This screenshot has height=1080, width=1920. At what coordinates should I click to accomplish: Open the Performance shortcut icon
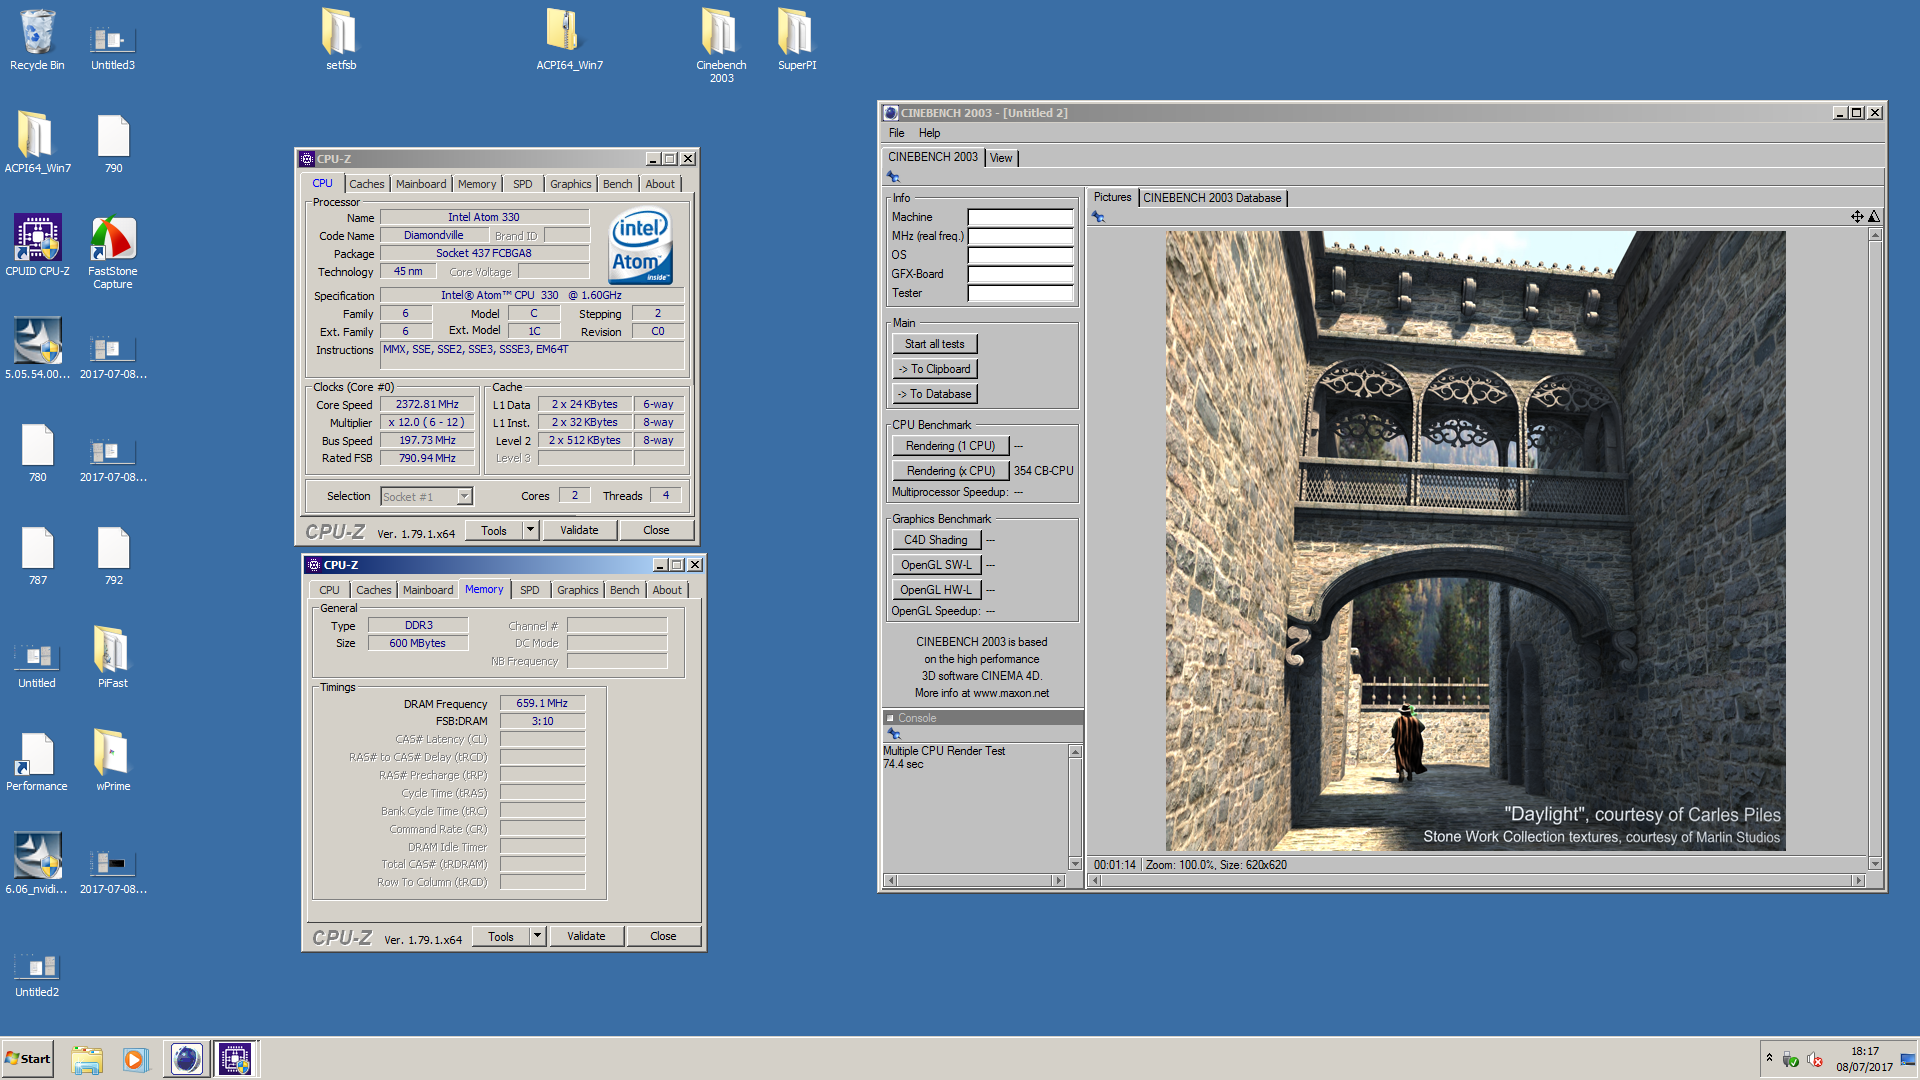37,761
